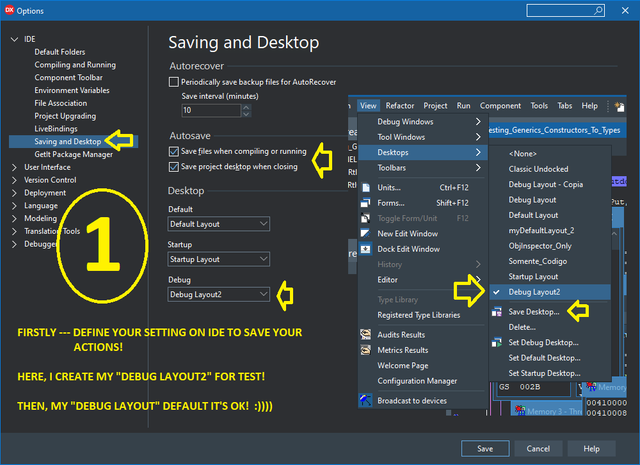The width and height of the screenshot is (640, 465).
Task: Open the Run menu
Action: [463, 106]
